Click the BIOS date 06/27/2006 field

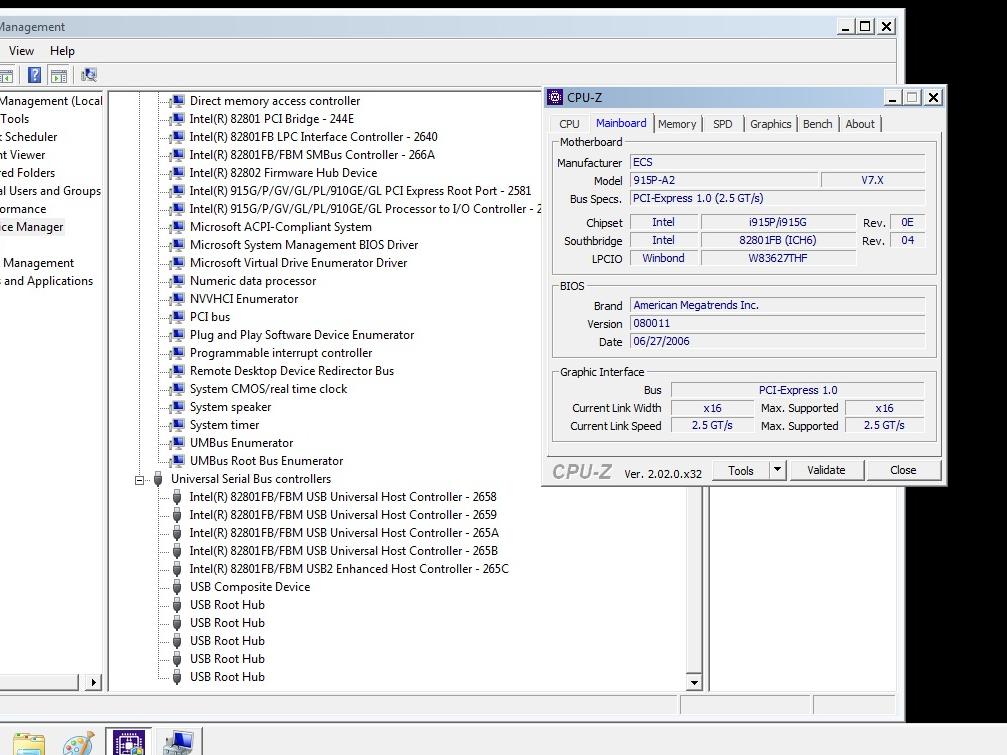click(777, 342)
